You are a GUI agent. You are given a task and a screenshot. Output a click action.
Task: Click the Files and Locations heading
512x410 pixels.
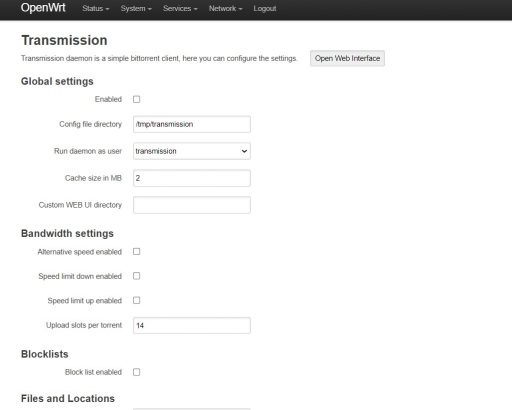tap(68, 398)
